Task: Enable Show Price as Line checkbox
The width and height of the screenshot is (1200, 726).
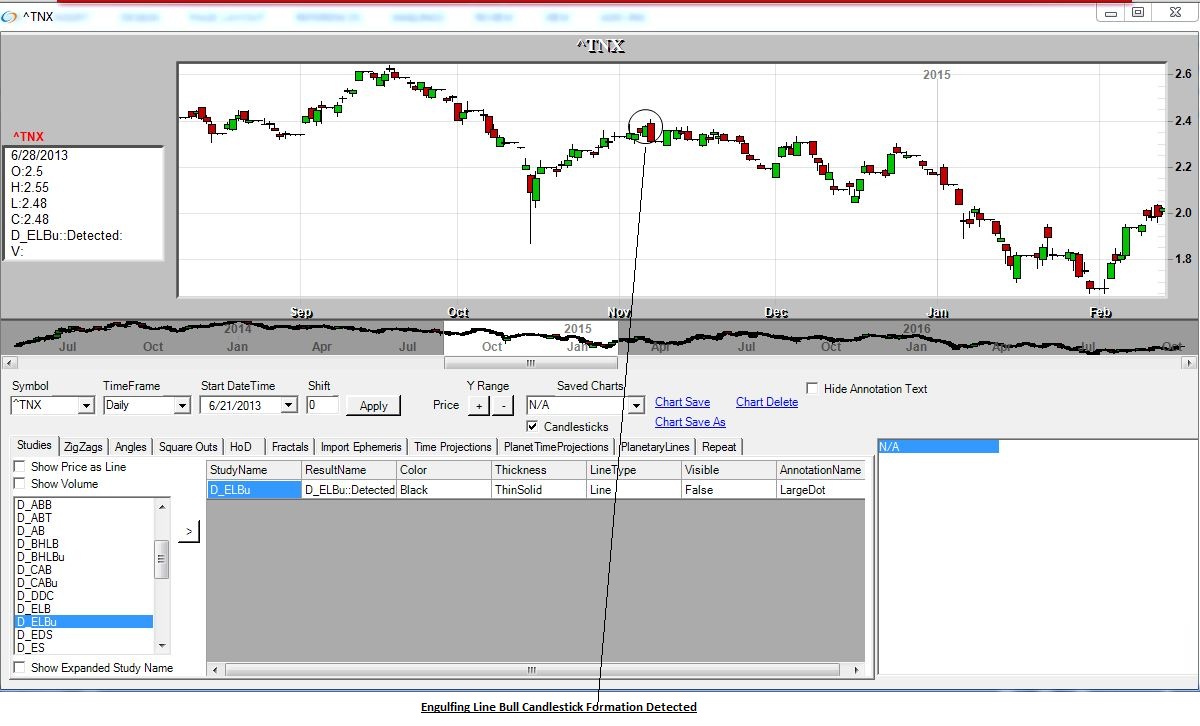Action: pyautogui.click(x=20, y=467)
